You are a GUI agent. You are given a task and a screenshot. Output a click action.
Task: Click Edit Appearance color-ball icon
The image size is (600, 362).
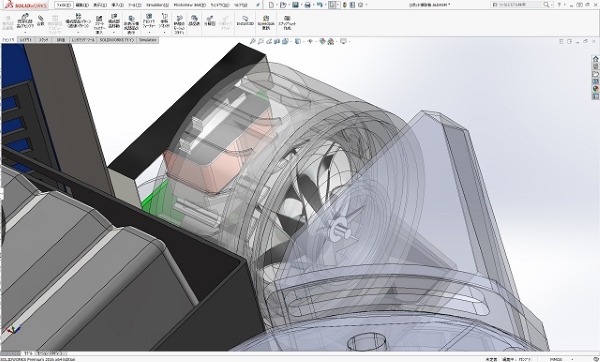click(x=322, y=41)
